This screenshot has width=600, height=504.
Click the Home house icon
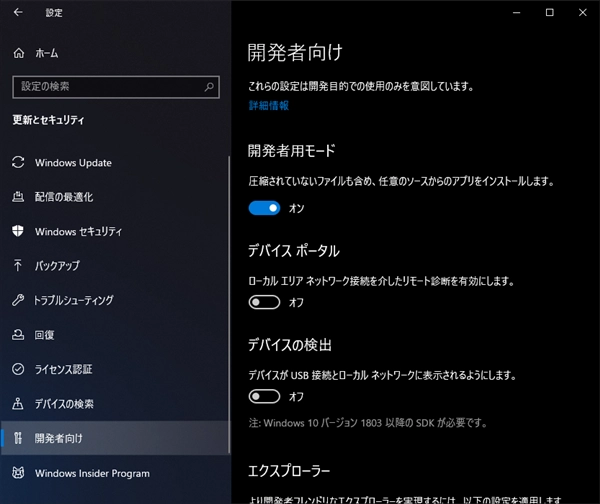tap(18, 53)
